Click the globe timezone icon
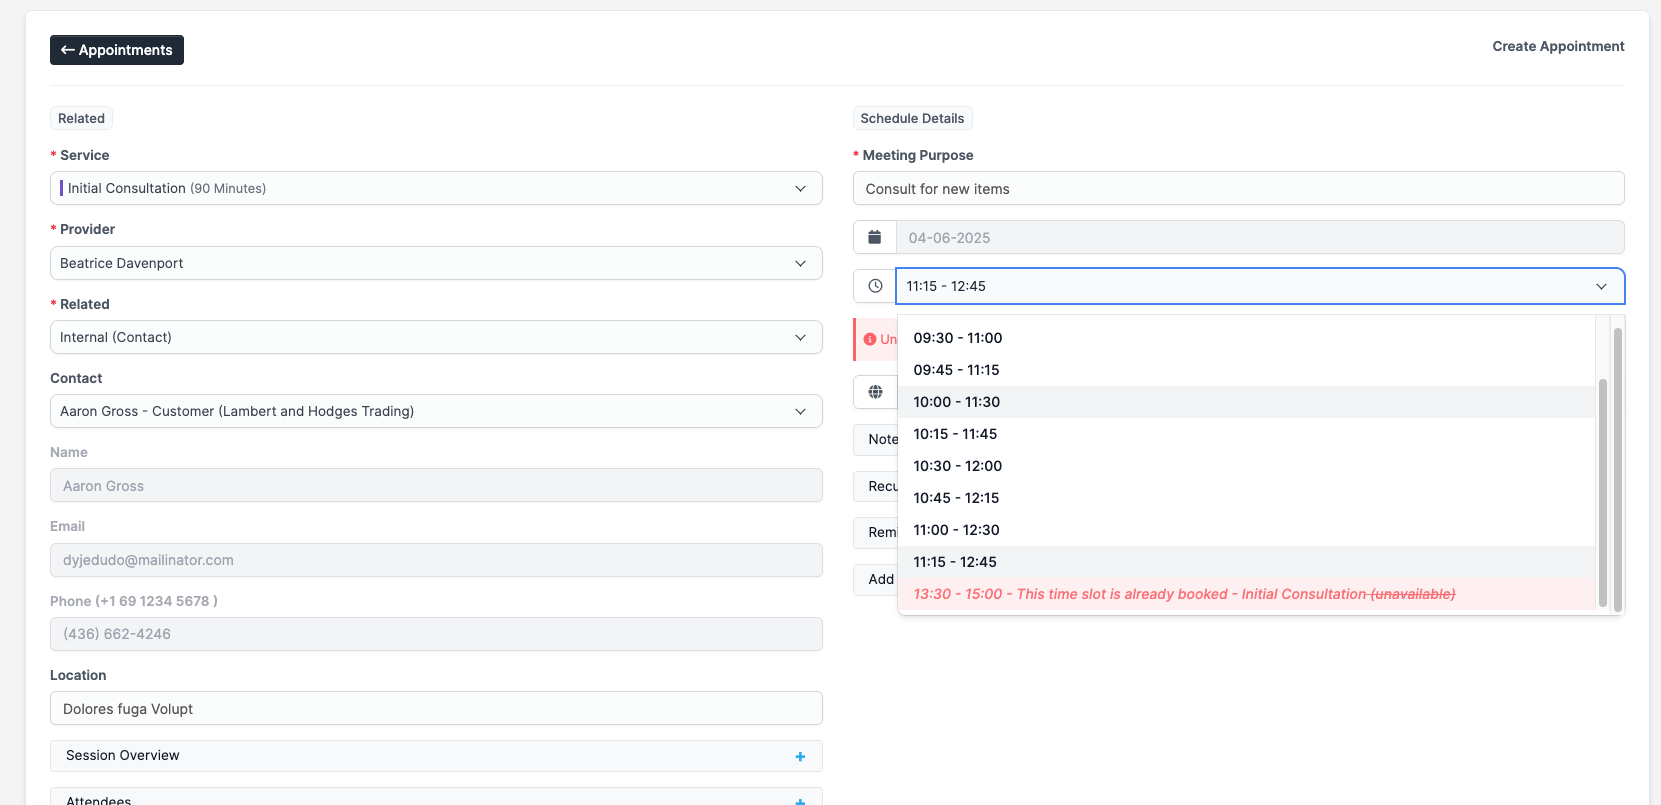1661x805 pixels. point(875,392)
